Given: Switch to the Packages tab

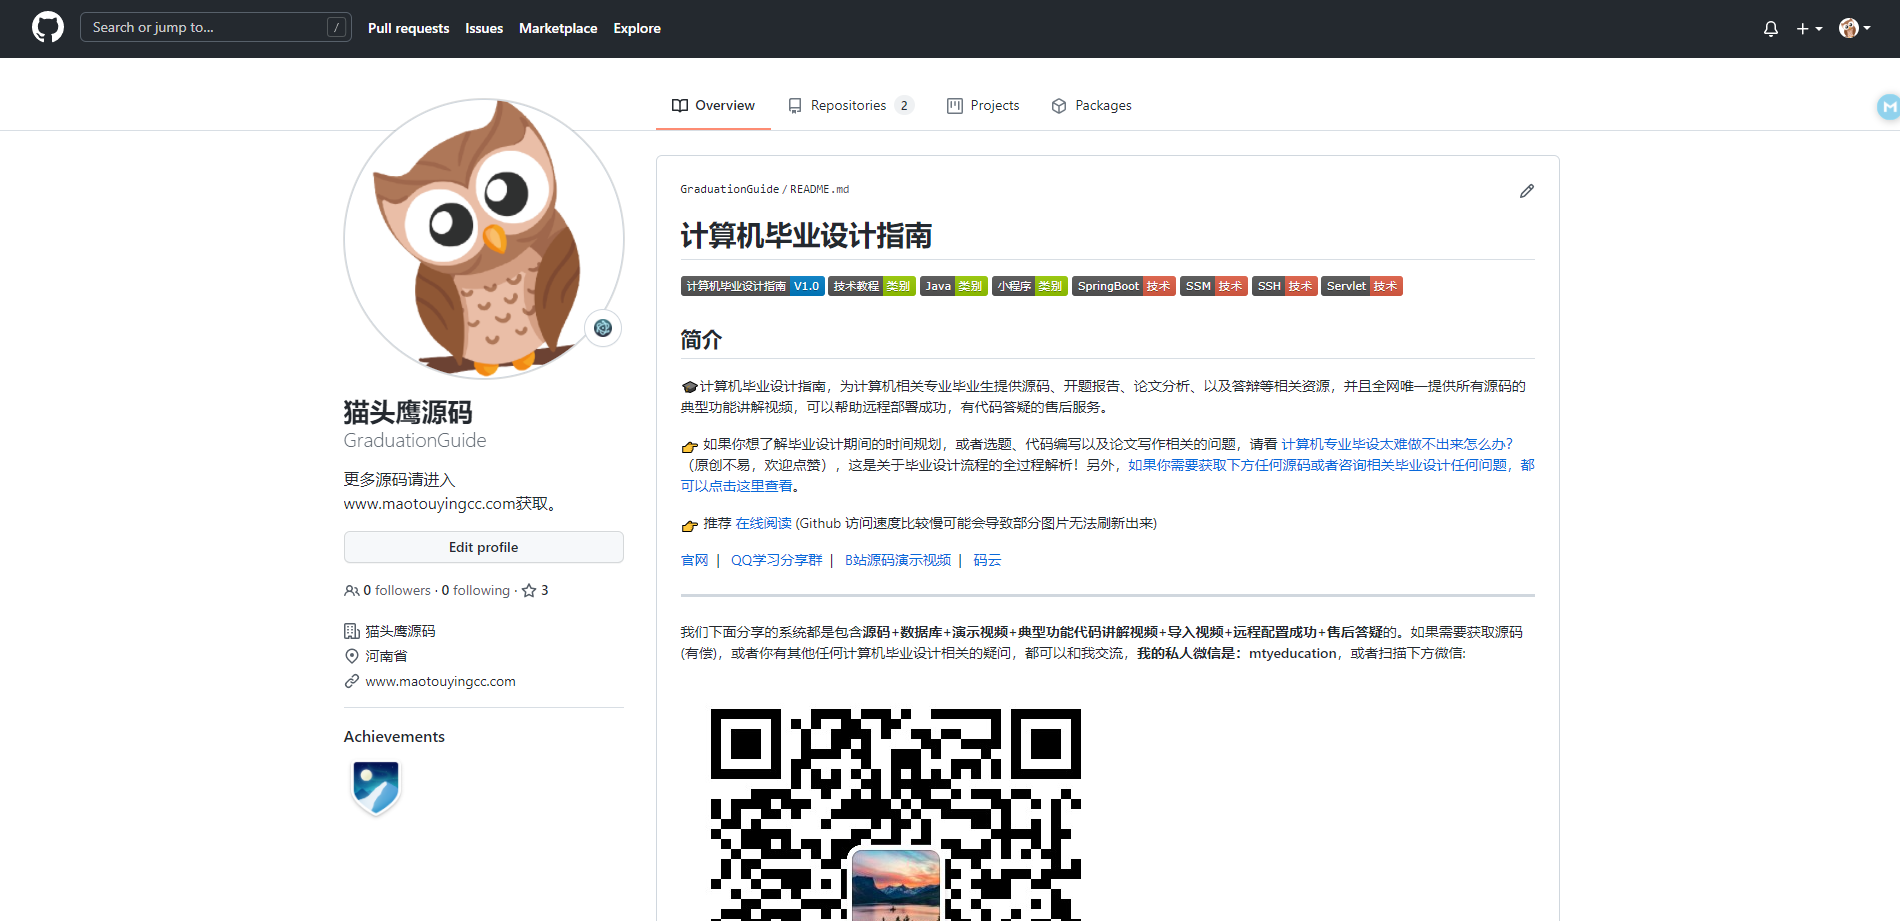Looking at the screenshot, I should (x=1091, y=105).
